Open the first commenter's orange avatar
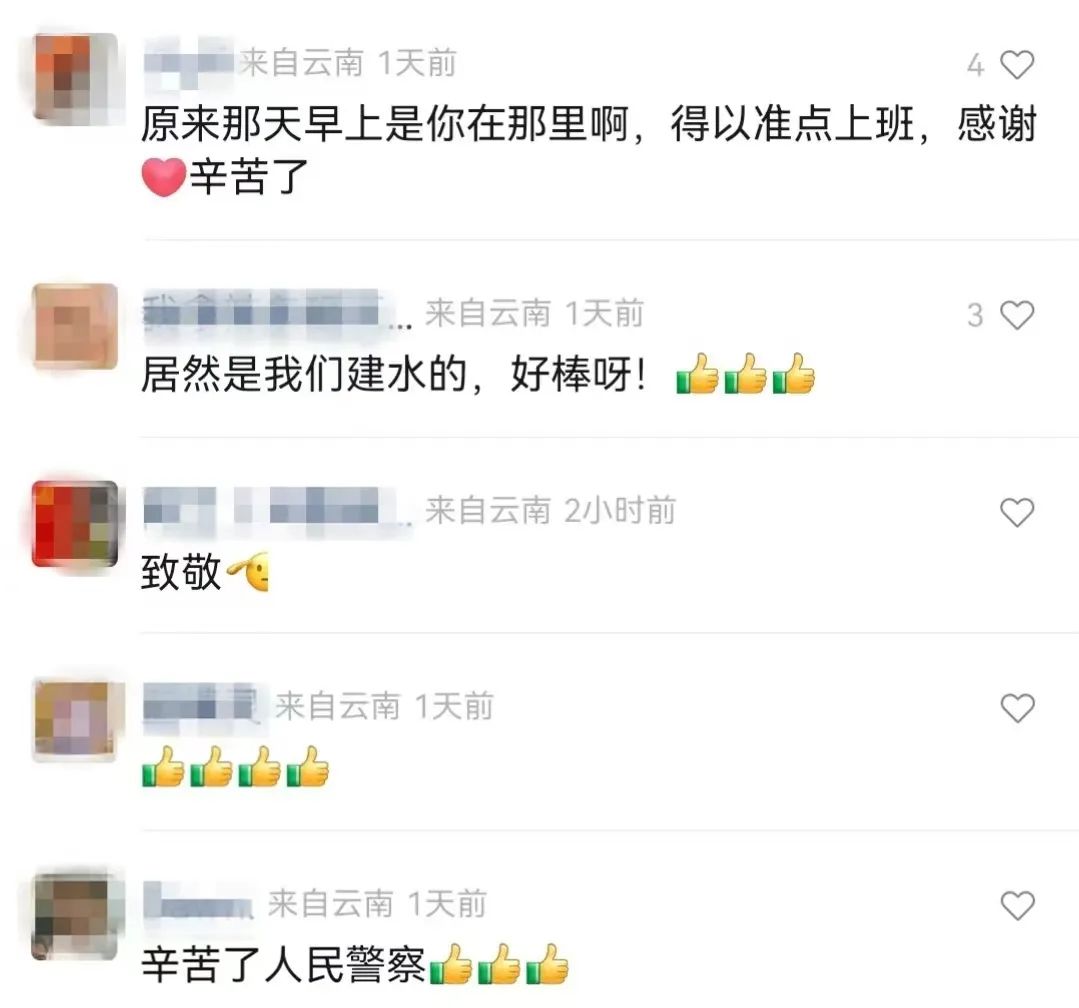This screenshot has height=1008, width=1079. 75,78
